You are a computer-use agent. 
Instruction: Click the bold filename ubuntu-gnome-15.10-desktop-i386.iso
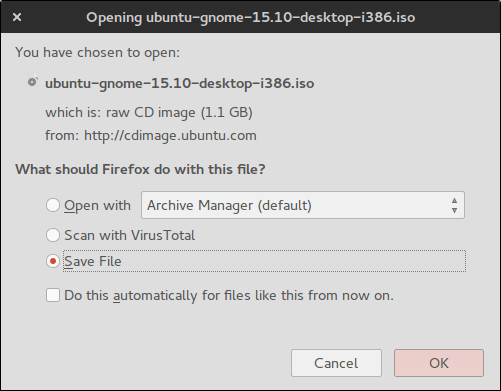click(180, 83)
